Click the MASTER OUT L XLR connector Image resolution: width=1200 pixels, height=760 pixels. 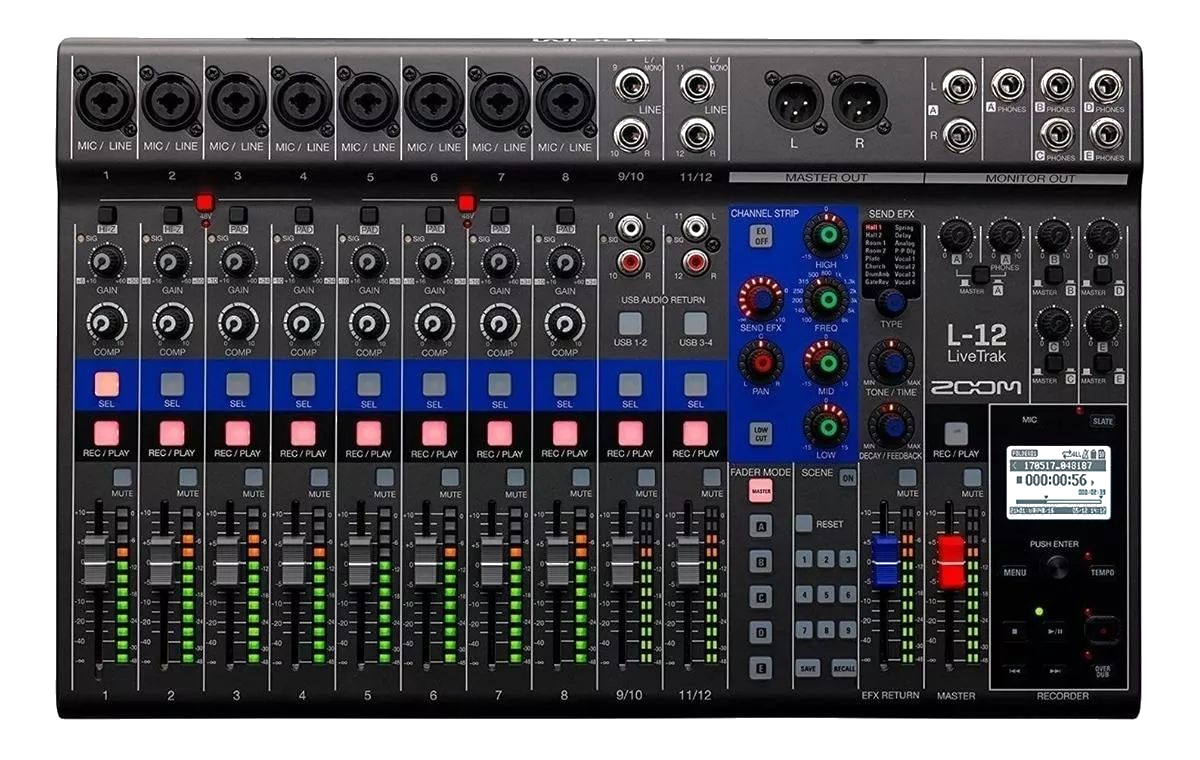point(795,102)
